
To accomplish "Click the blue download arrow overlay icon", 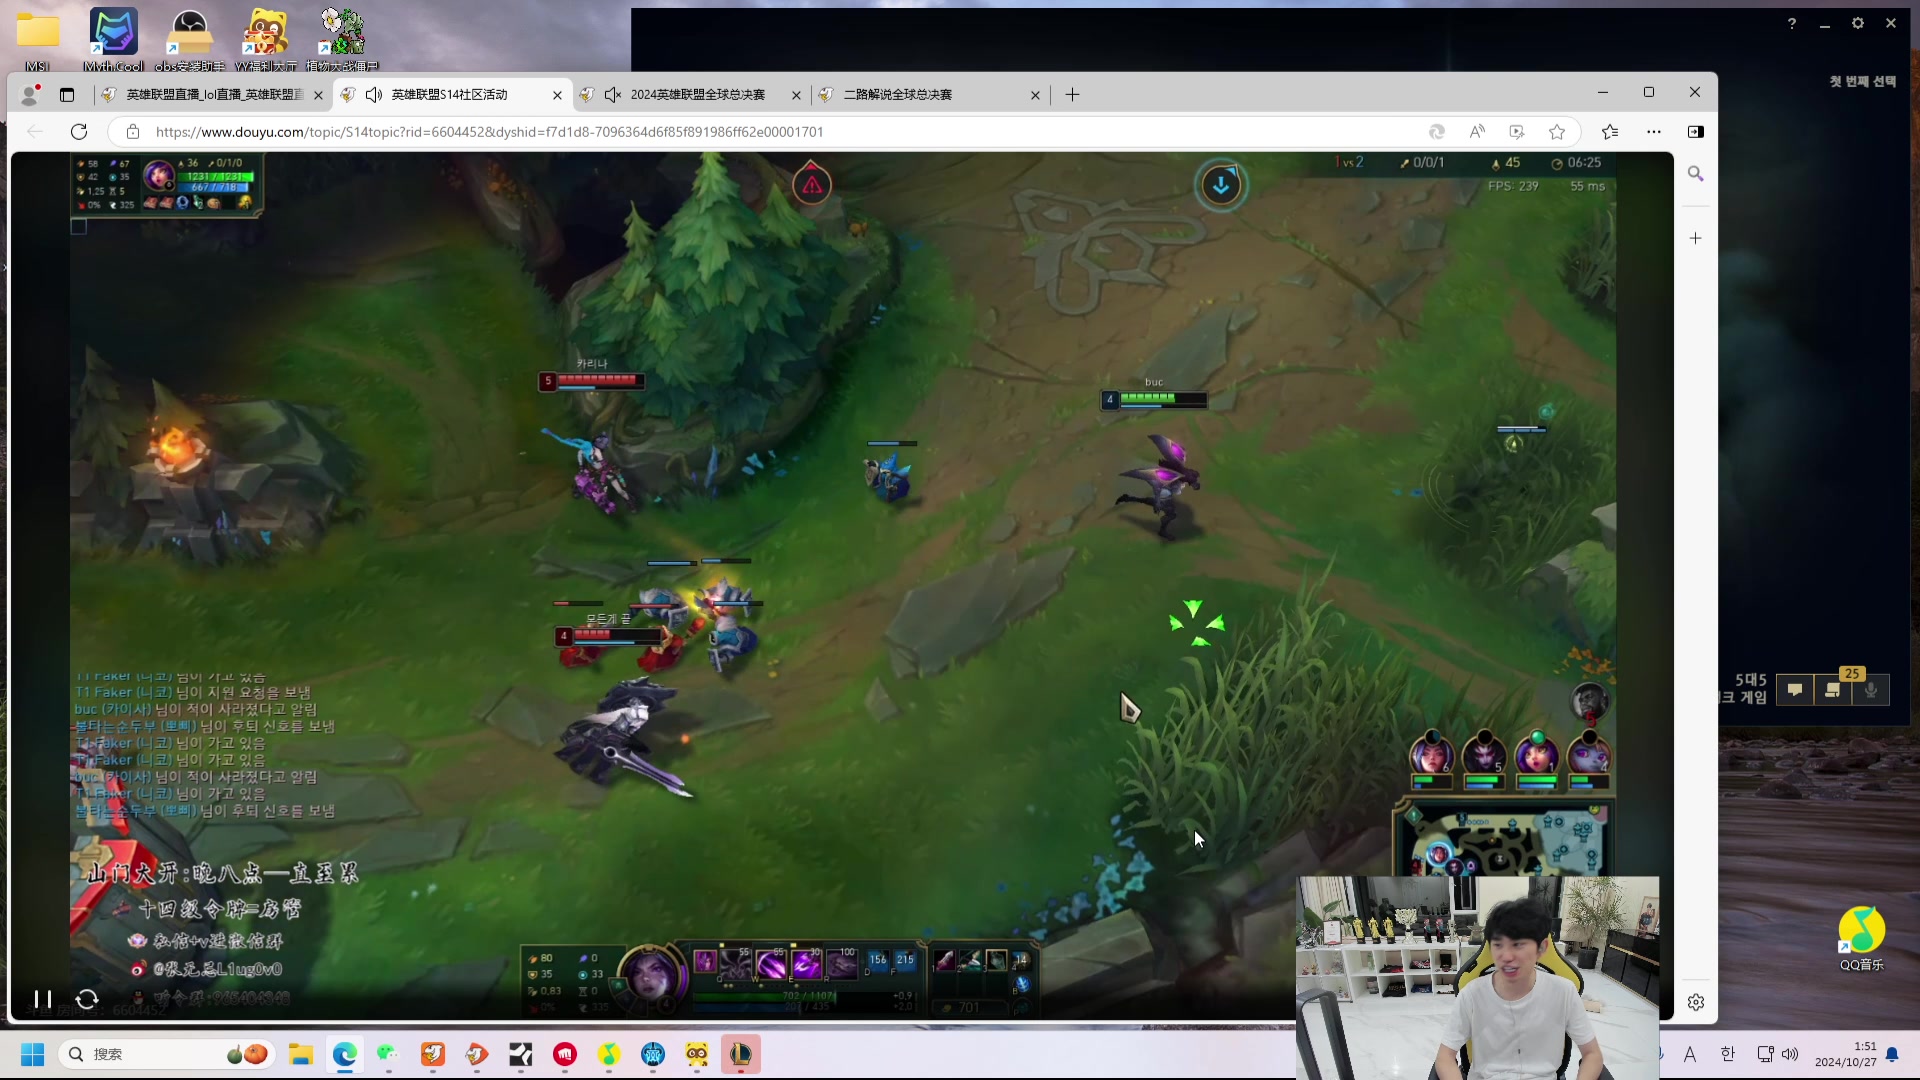I will click(1221, 185).
